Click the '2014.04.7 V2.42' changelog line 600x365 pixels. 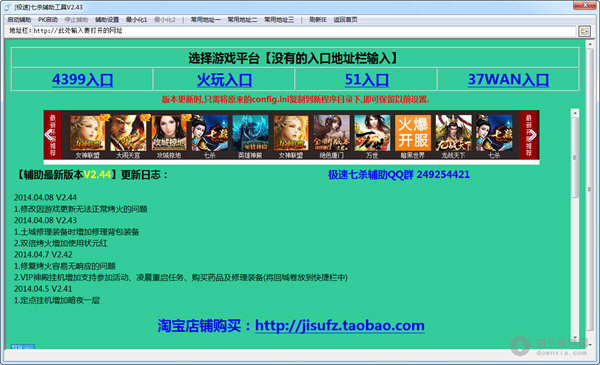coord(43,254)
